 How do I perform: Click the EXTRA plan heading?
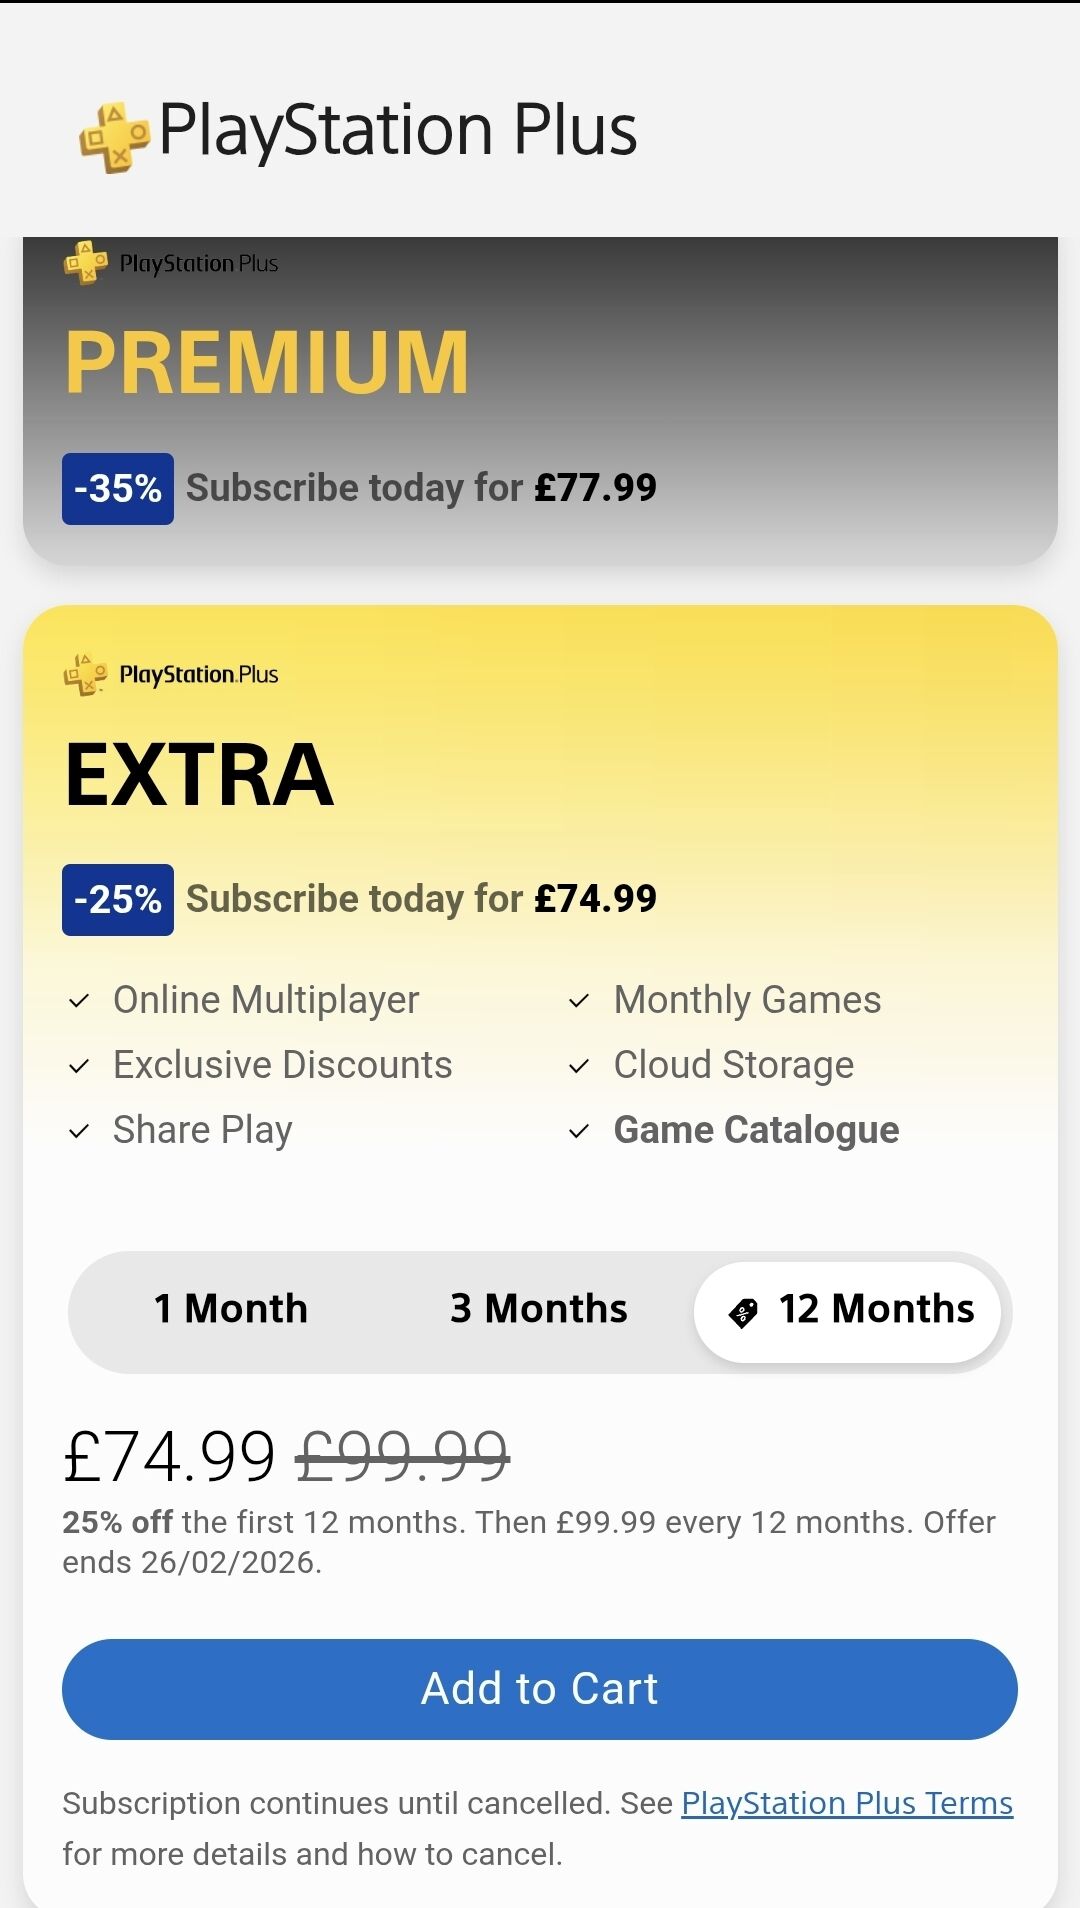pyautogui.click(x=199, y=774)
